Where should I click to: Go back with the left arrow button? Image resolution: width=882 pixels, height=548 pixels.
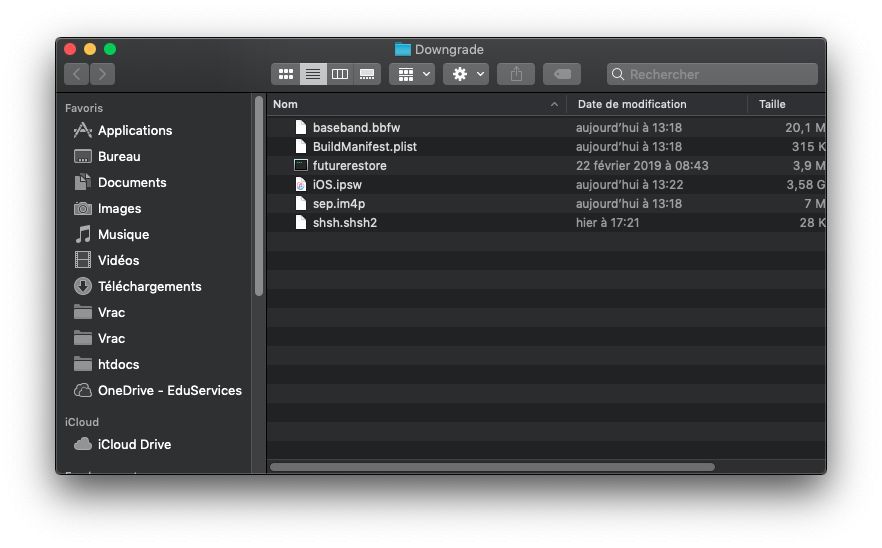point(77,74)
